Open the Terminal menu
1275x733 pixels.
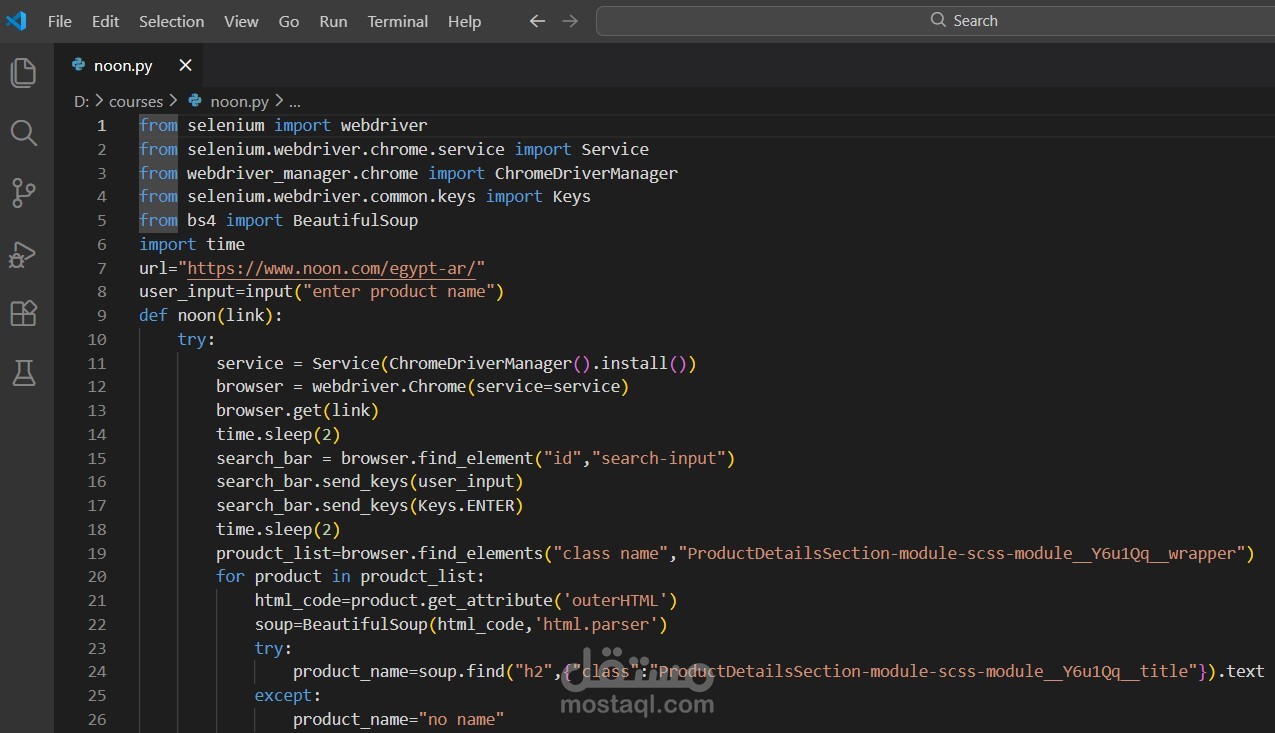(x=397, y=21)
